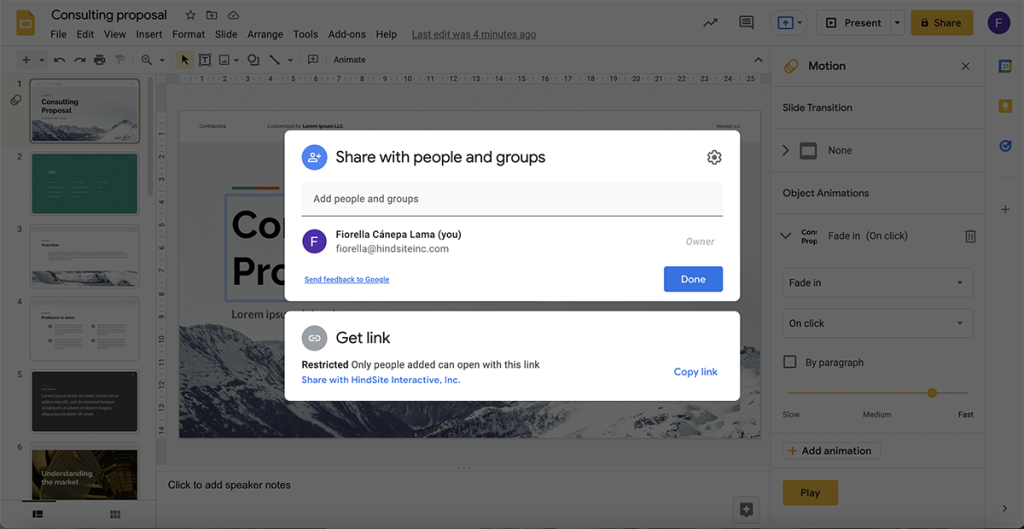Click the animation speed slider handle

coord(932,393)
